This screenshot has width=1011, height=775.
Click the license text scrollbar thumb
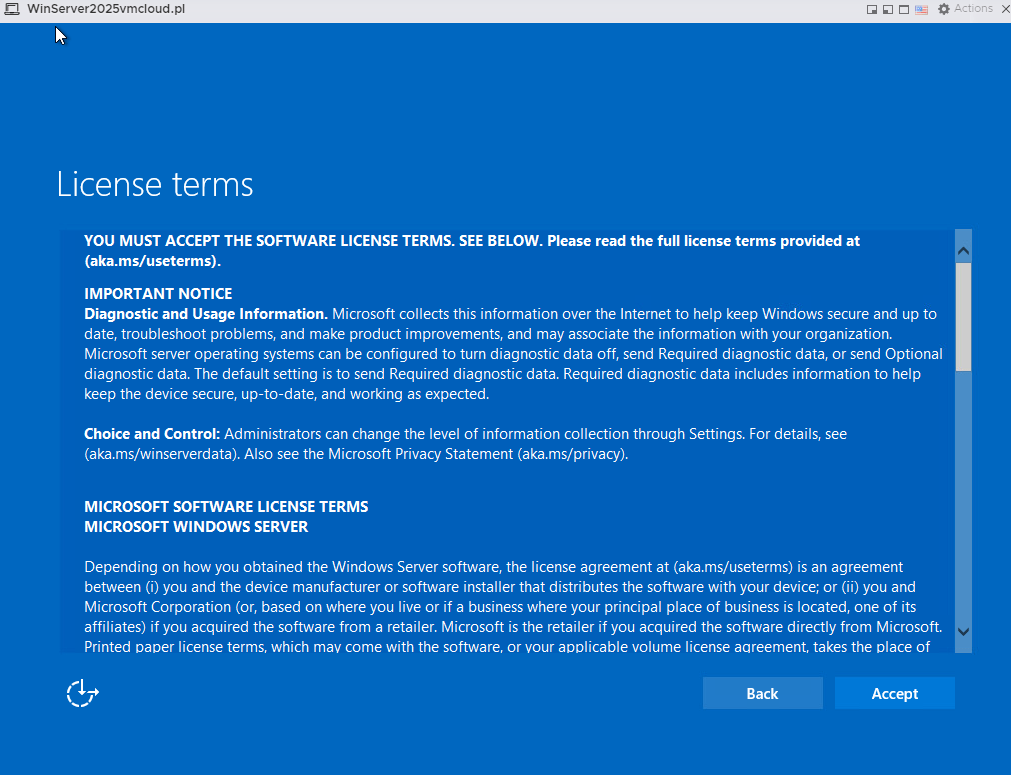(x=963, y=316)
